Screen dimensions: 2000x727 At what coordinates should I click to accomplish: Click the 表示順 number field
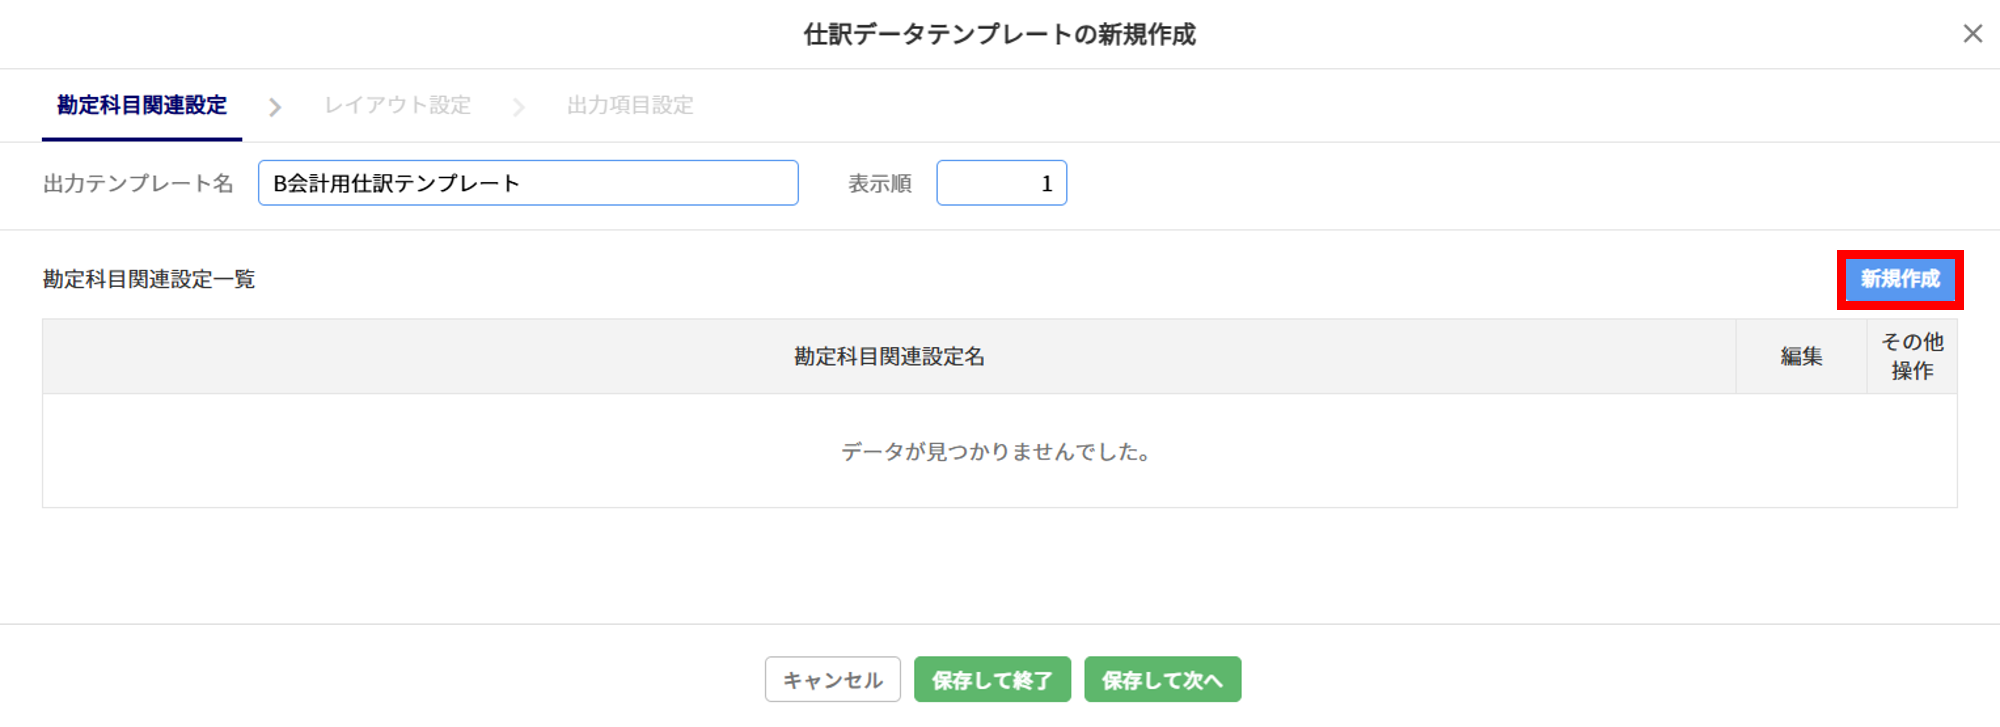[x=1001, y=183]
